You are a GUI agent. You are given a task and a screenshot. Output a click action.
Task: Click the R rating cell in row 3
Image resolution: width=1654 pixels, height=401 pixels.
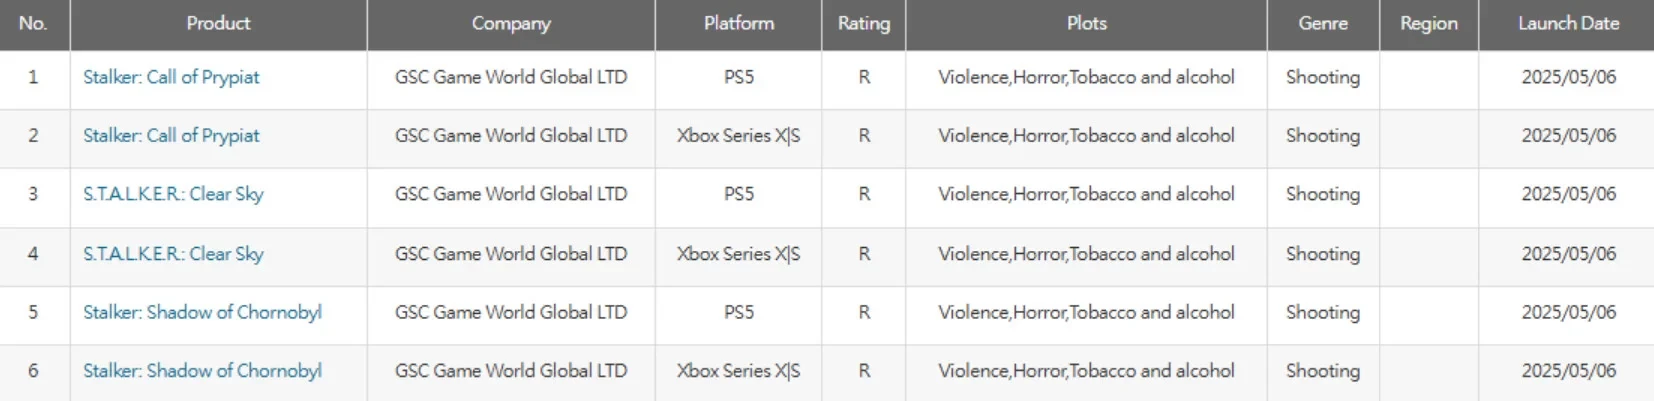coord(863,194)
